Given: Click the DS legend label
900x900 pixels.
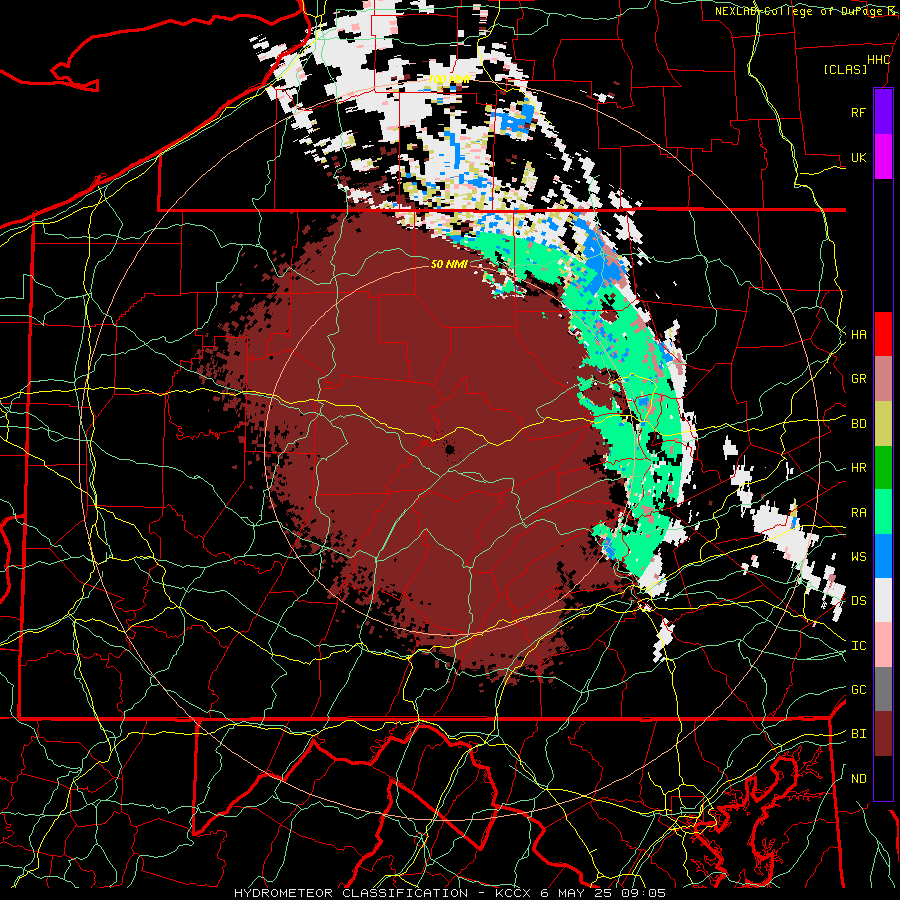Looking at the screenshot, I should pos(858,600).
